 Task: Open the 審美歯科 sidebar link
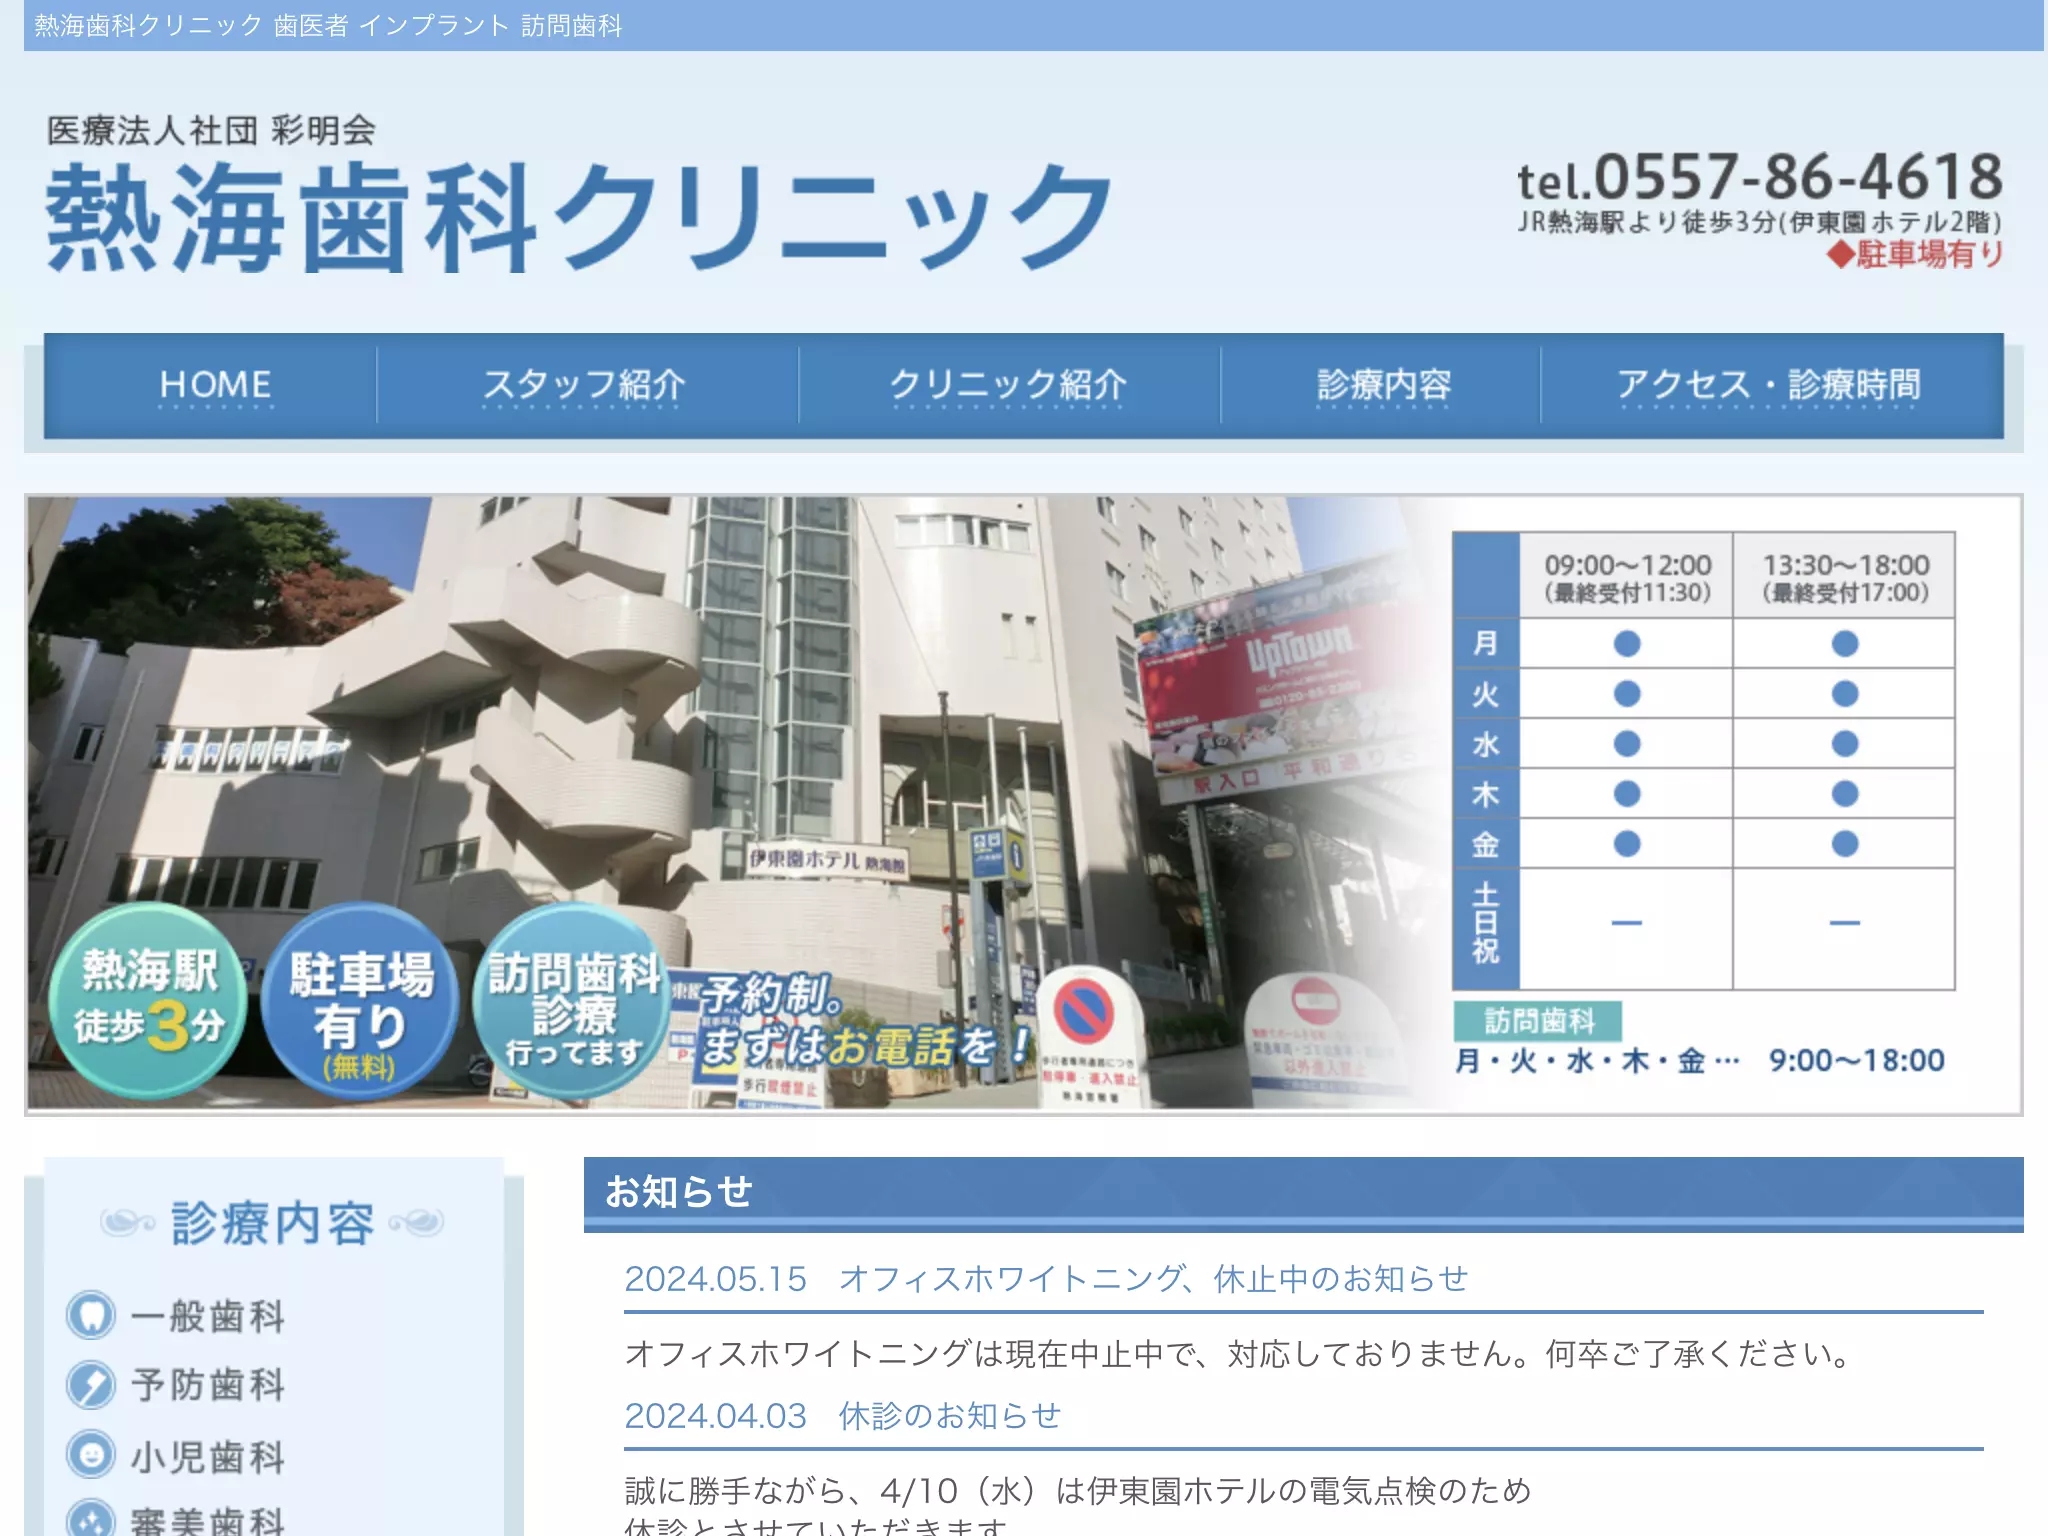(x=208, y=1520)
